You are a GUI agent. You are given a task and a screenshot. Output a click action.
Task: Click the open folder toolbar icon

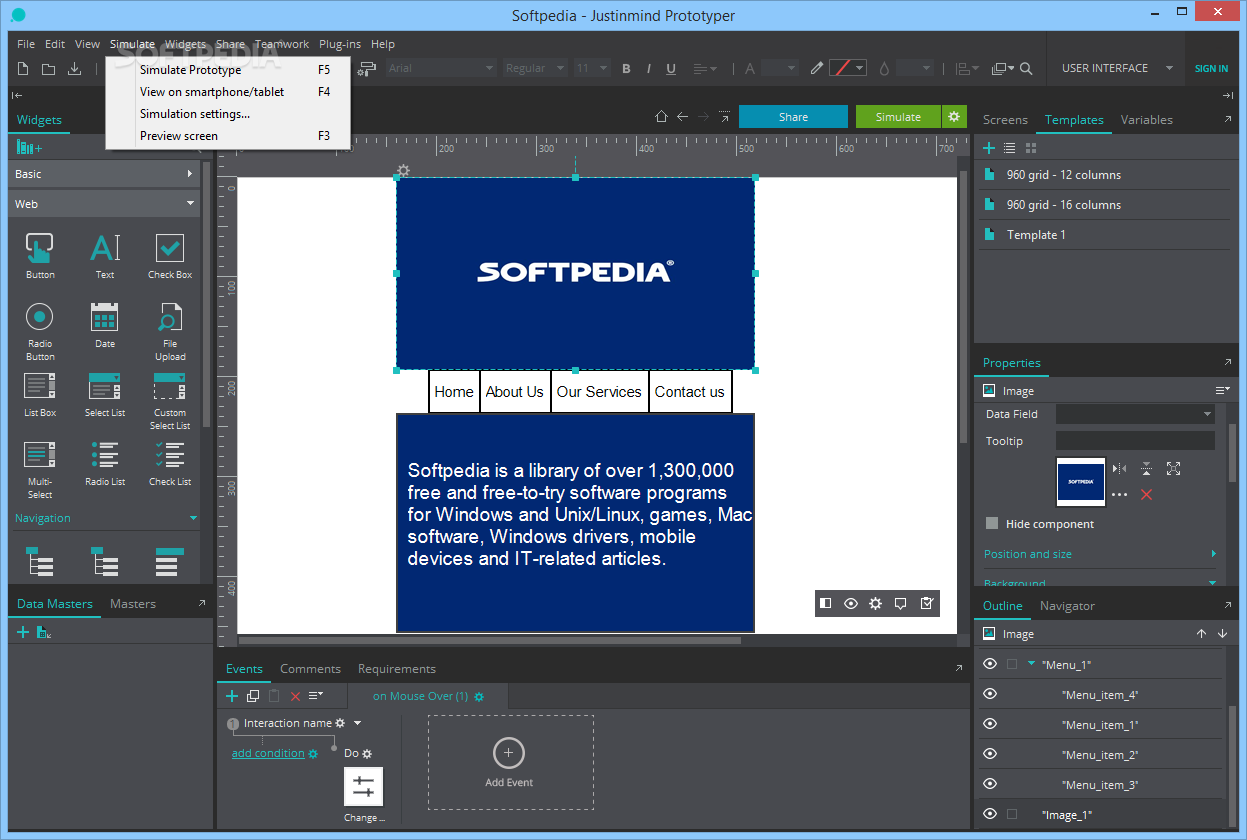pos(48,68)
